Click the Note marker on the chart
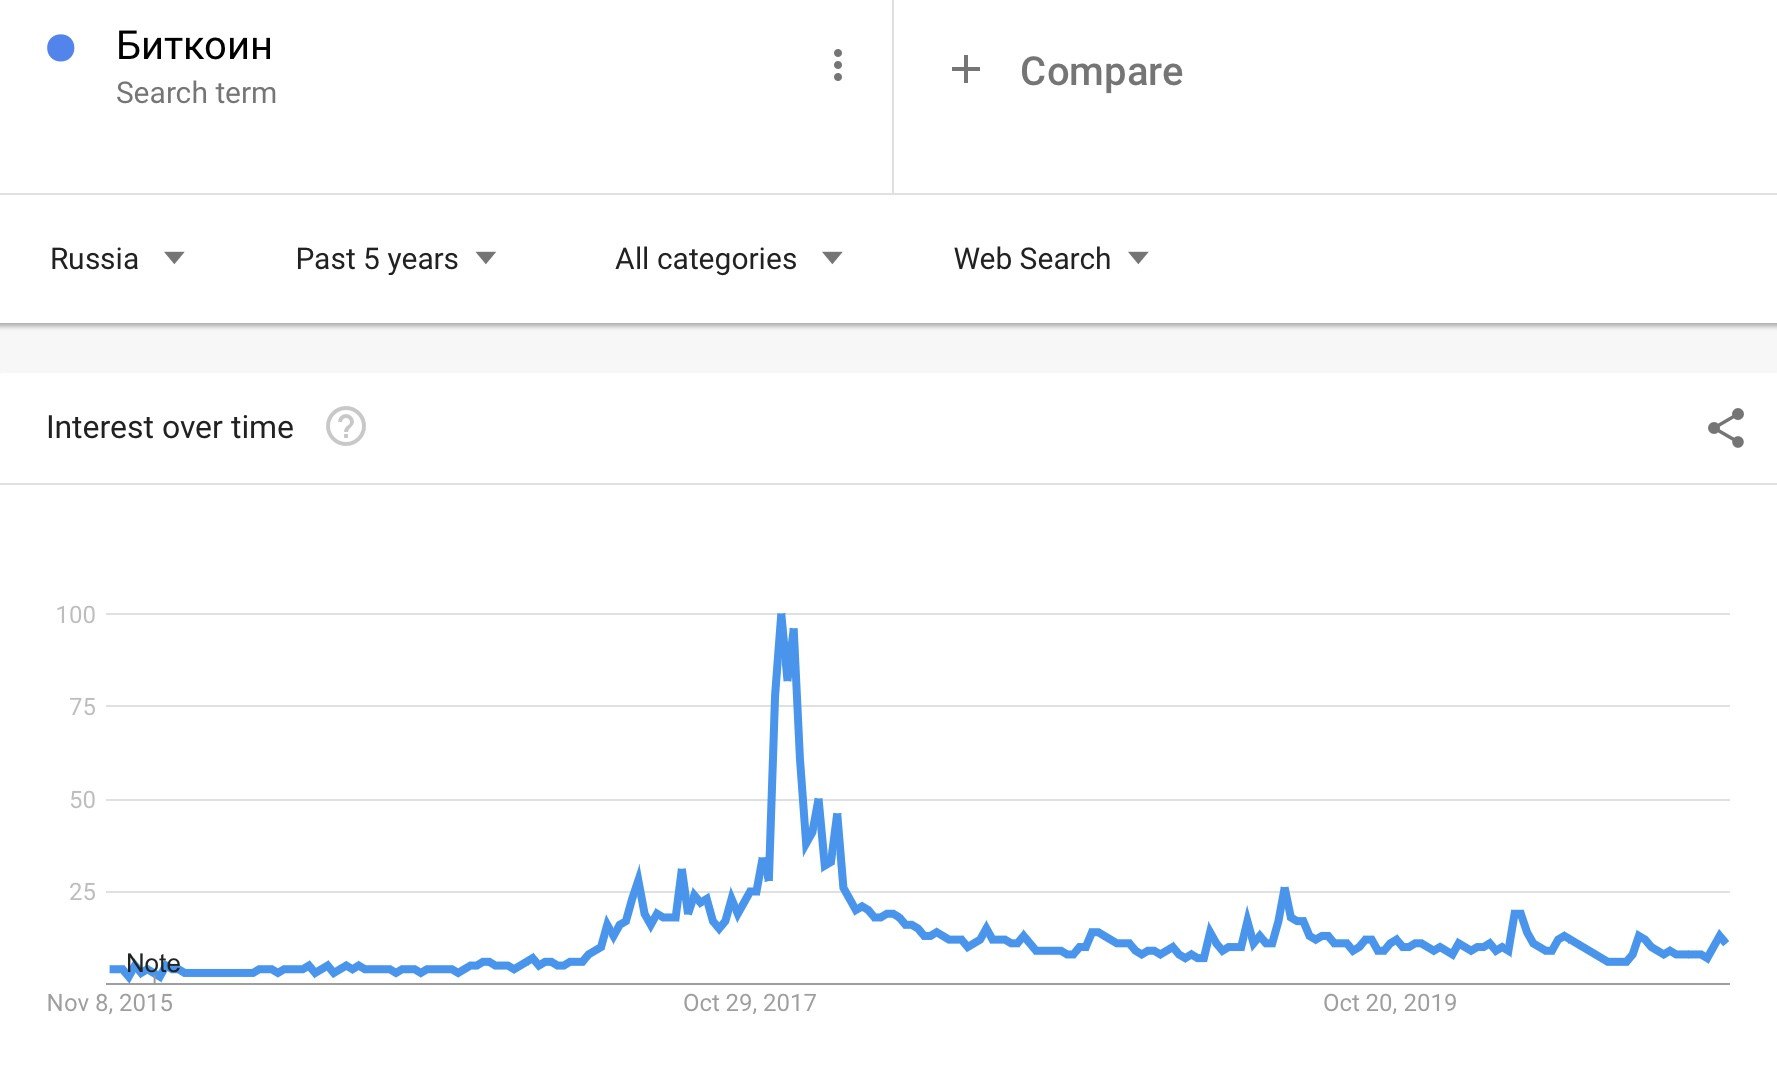The height and width of the screenshot is (1069, 1777). tap(153, 963)
